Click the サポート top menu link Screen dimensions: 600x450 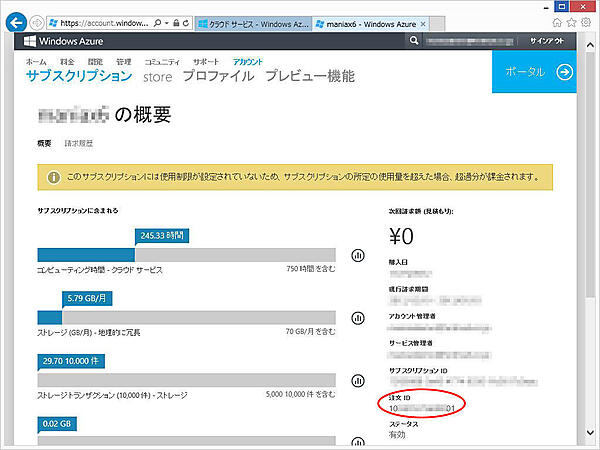[206, 61]
